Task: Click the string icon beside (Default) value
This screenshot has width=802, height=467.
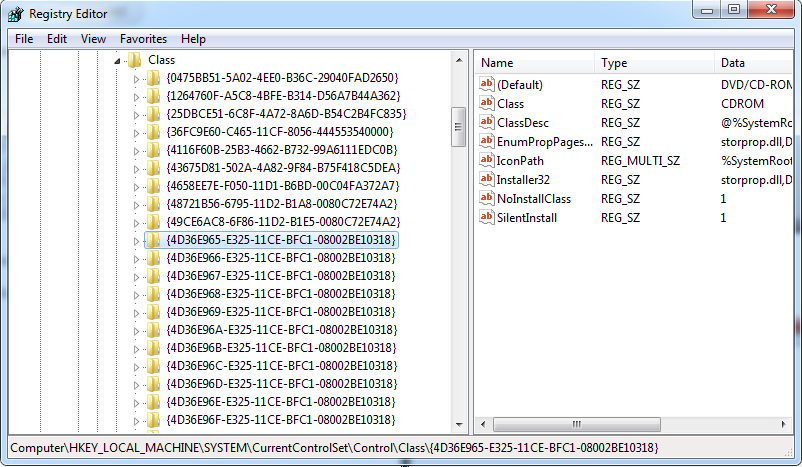Action: click(487, 86)
